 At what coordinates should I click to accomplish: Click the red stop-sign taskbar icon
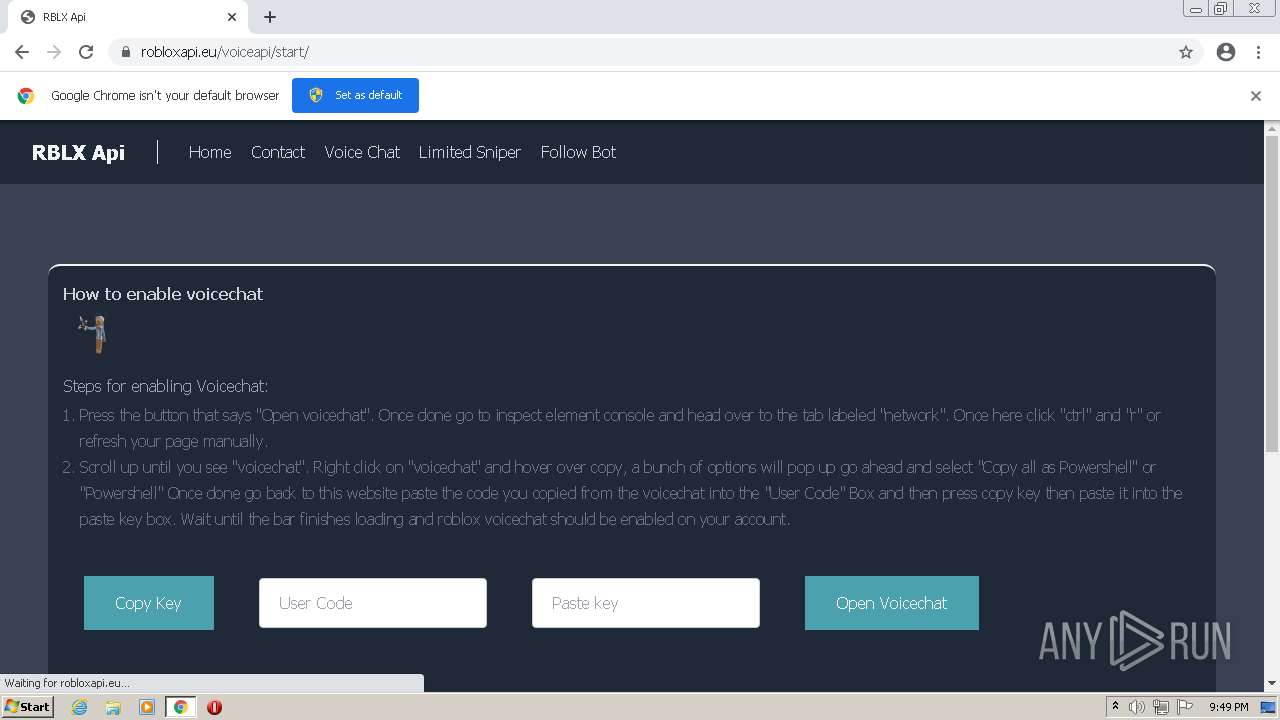point(214,707)
